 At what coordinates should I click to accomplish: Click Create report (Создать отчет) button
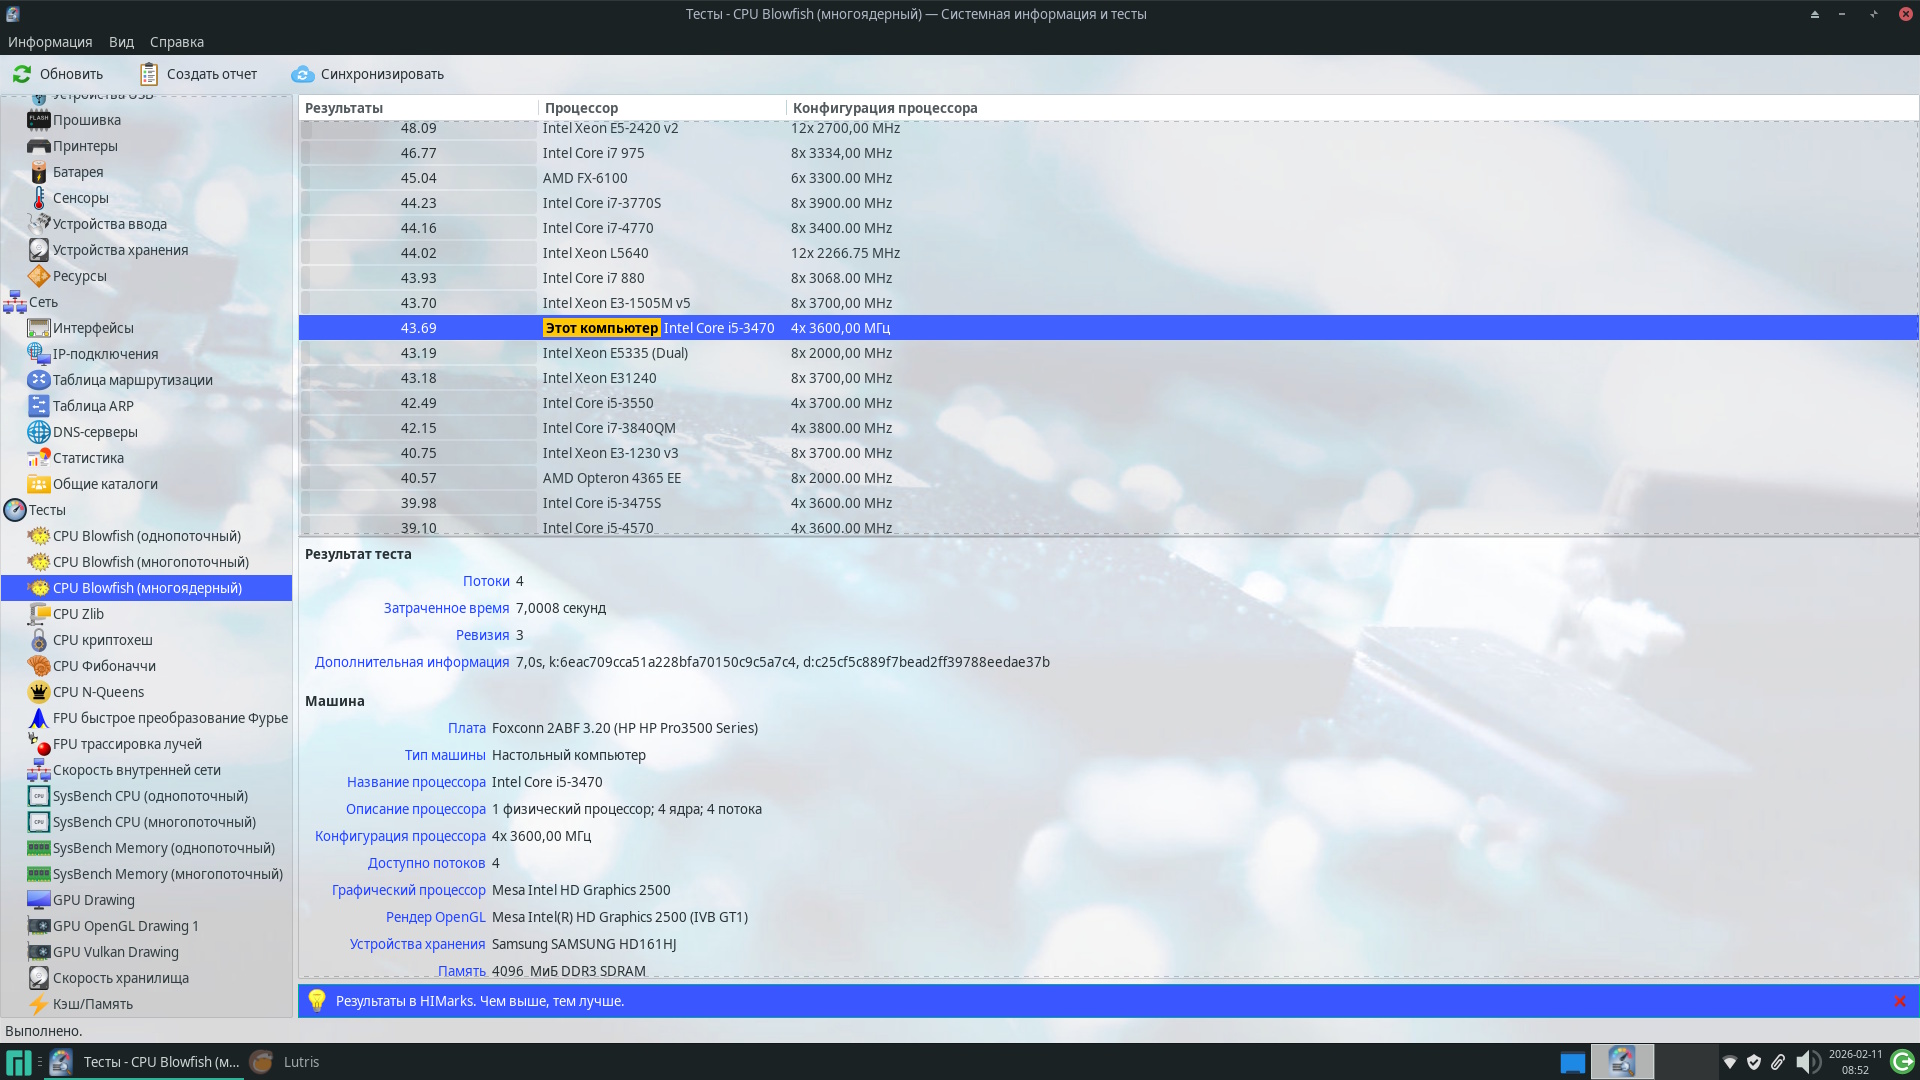click(x=198, y=74)
